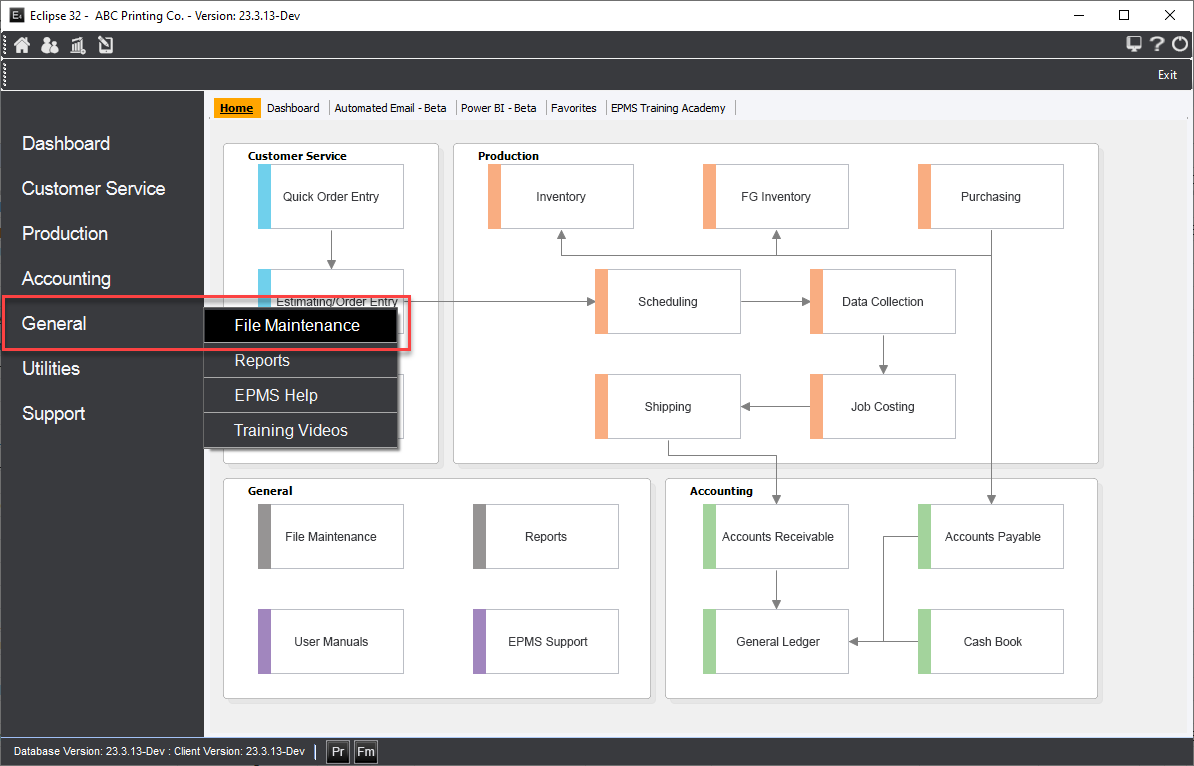Click the Home house icon in toolbar
1194x766 pixels.
21,45
